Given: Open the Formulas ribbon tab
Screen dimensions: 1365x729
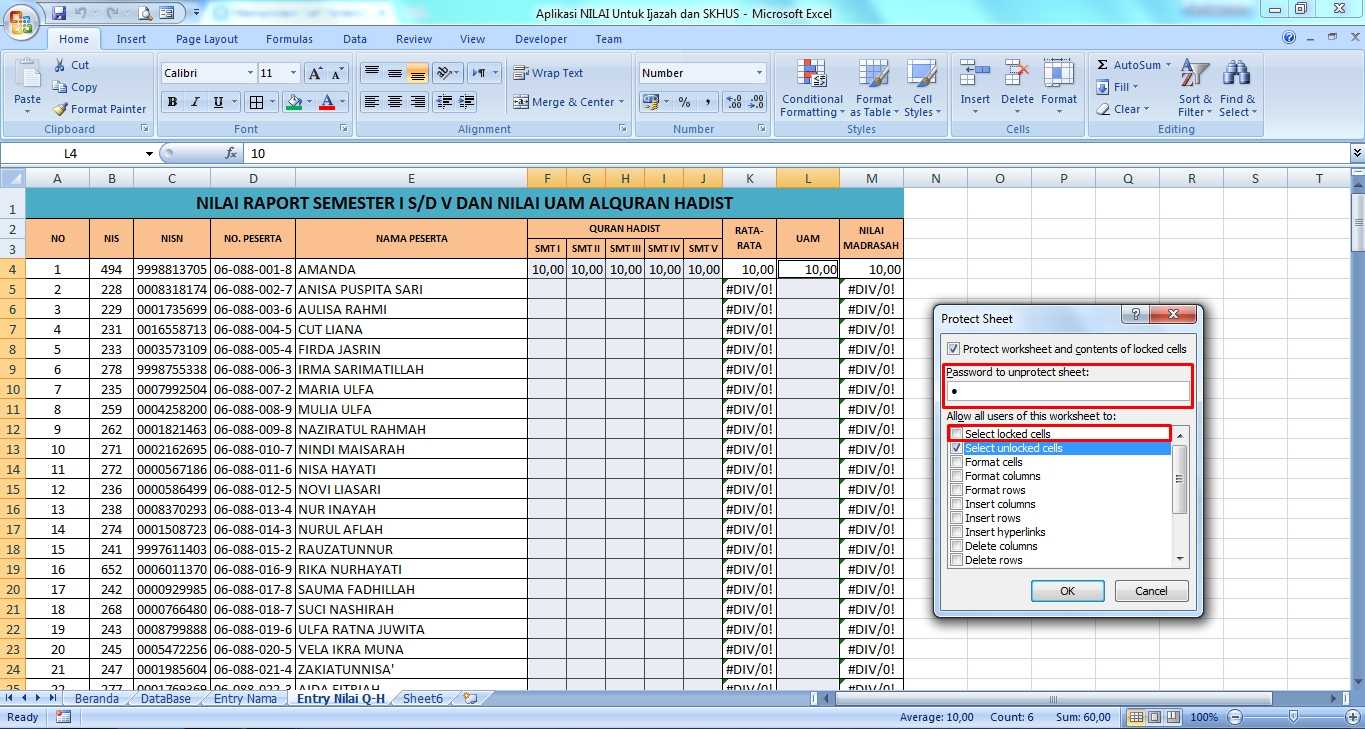Looking at the screenshot, I should (x=289, y=39).
